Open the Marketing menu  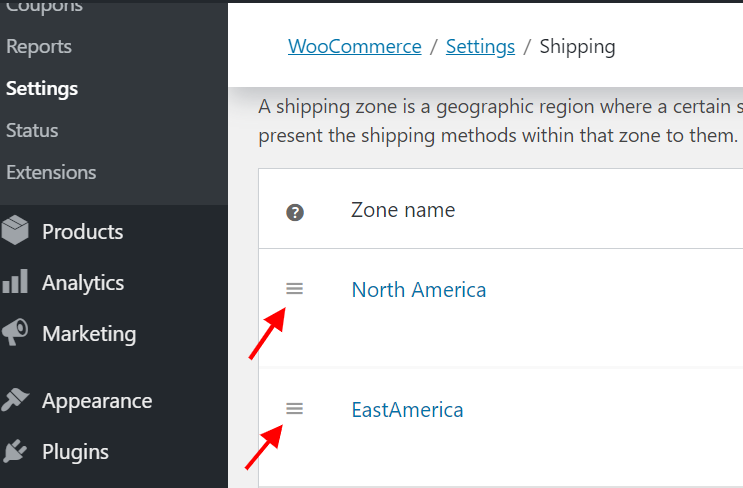pos(89,333)
